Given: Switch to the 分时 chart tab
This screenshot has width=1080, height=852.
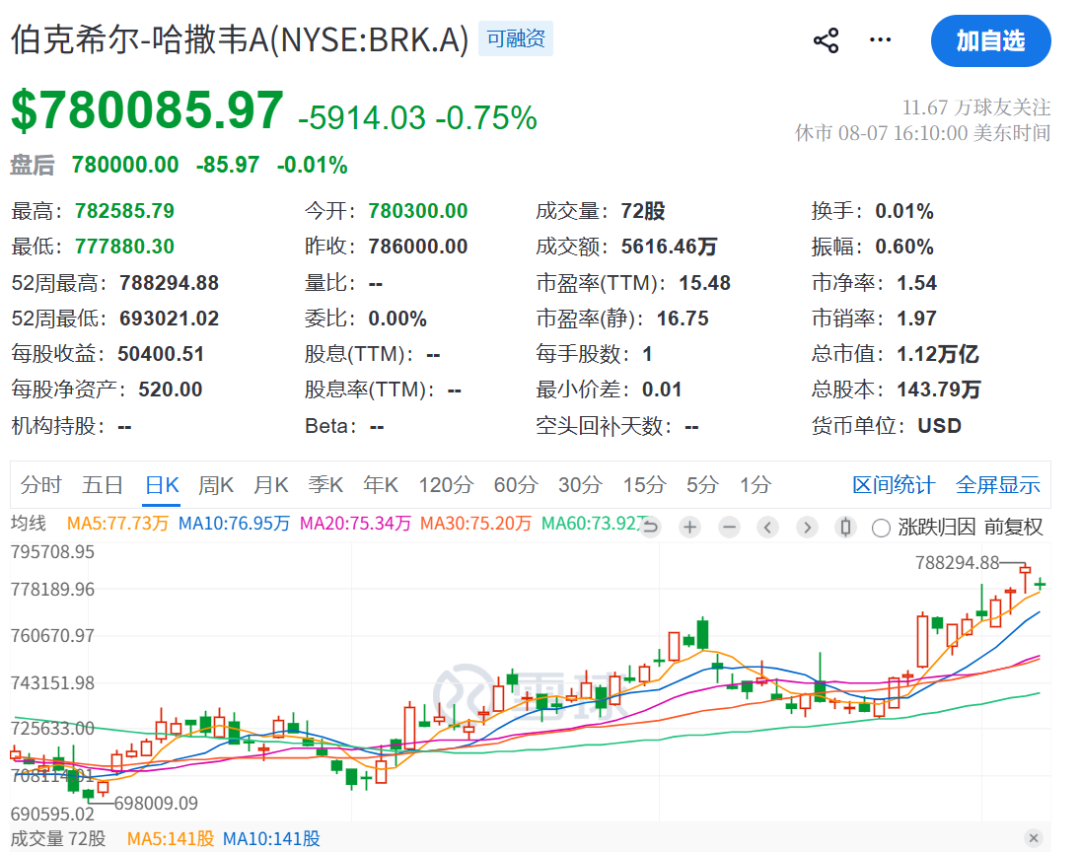Looking at the screenshot, I should 41,485.
